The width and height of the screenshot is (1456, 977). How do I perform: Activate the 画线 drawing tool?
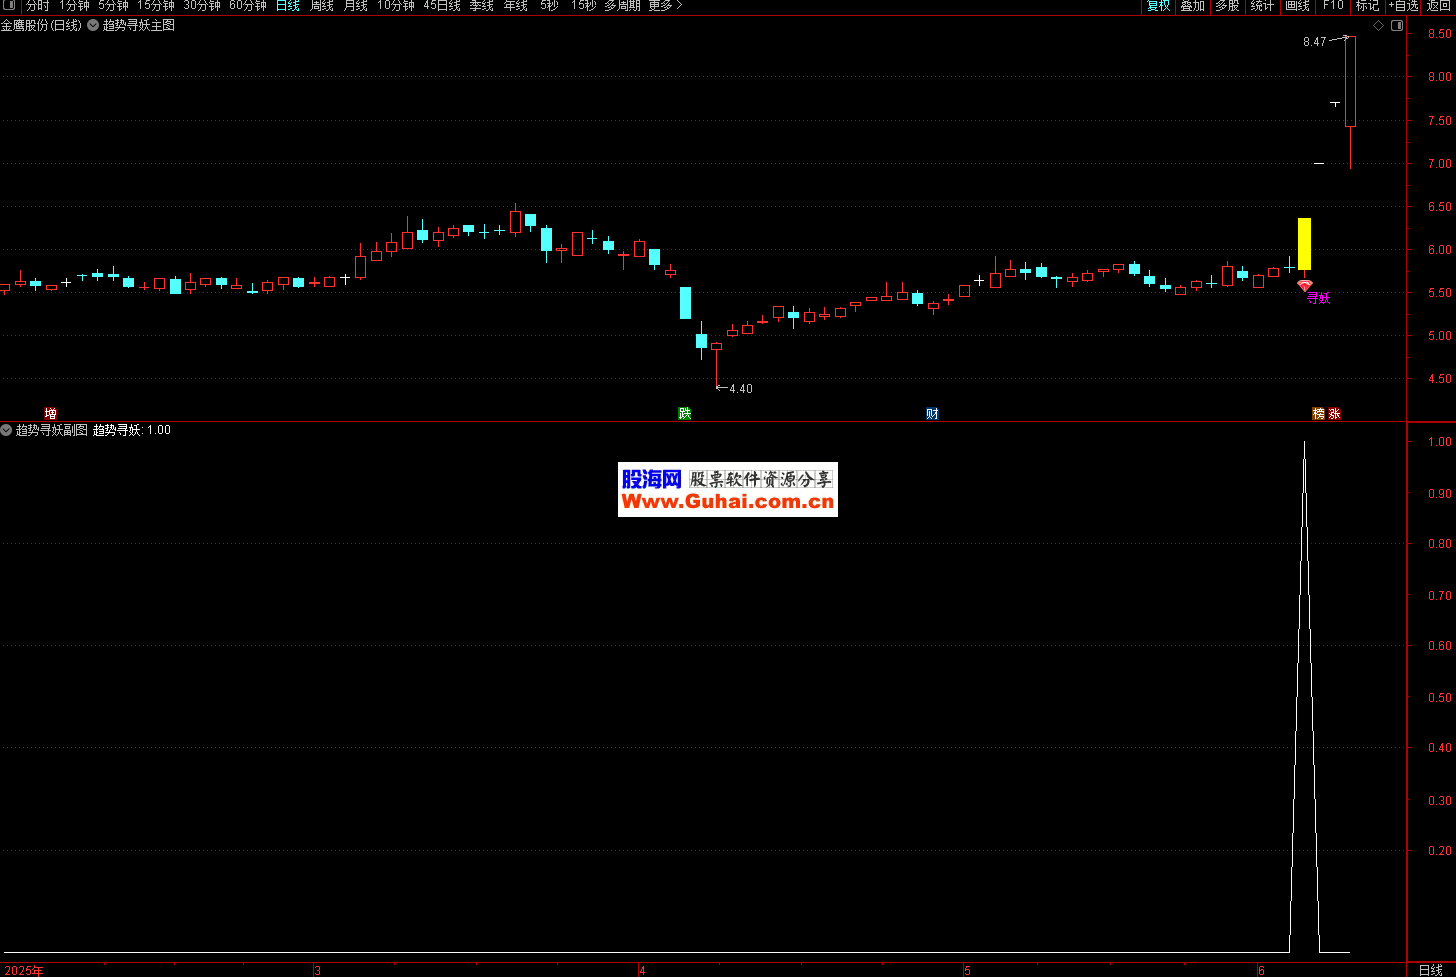point(1298,5)
